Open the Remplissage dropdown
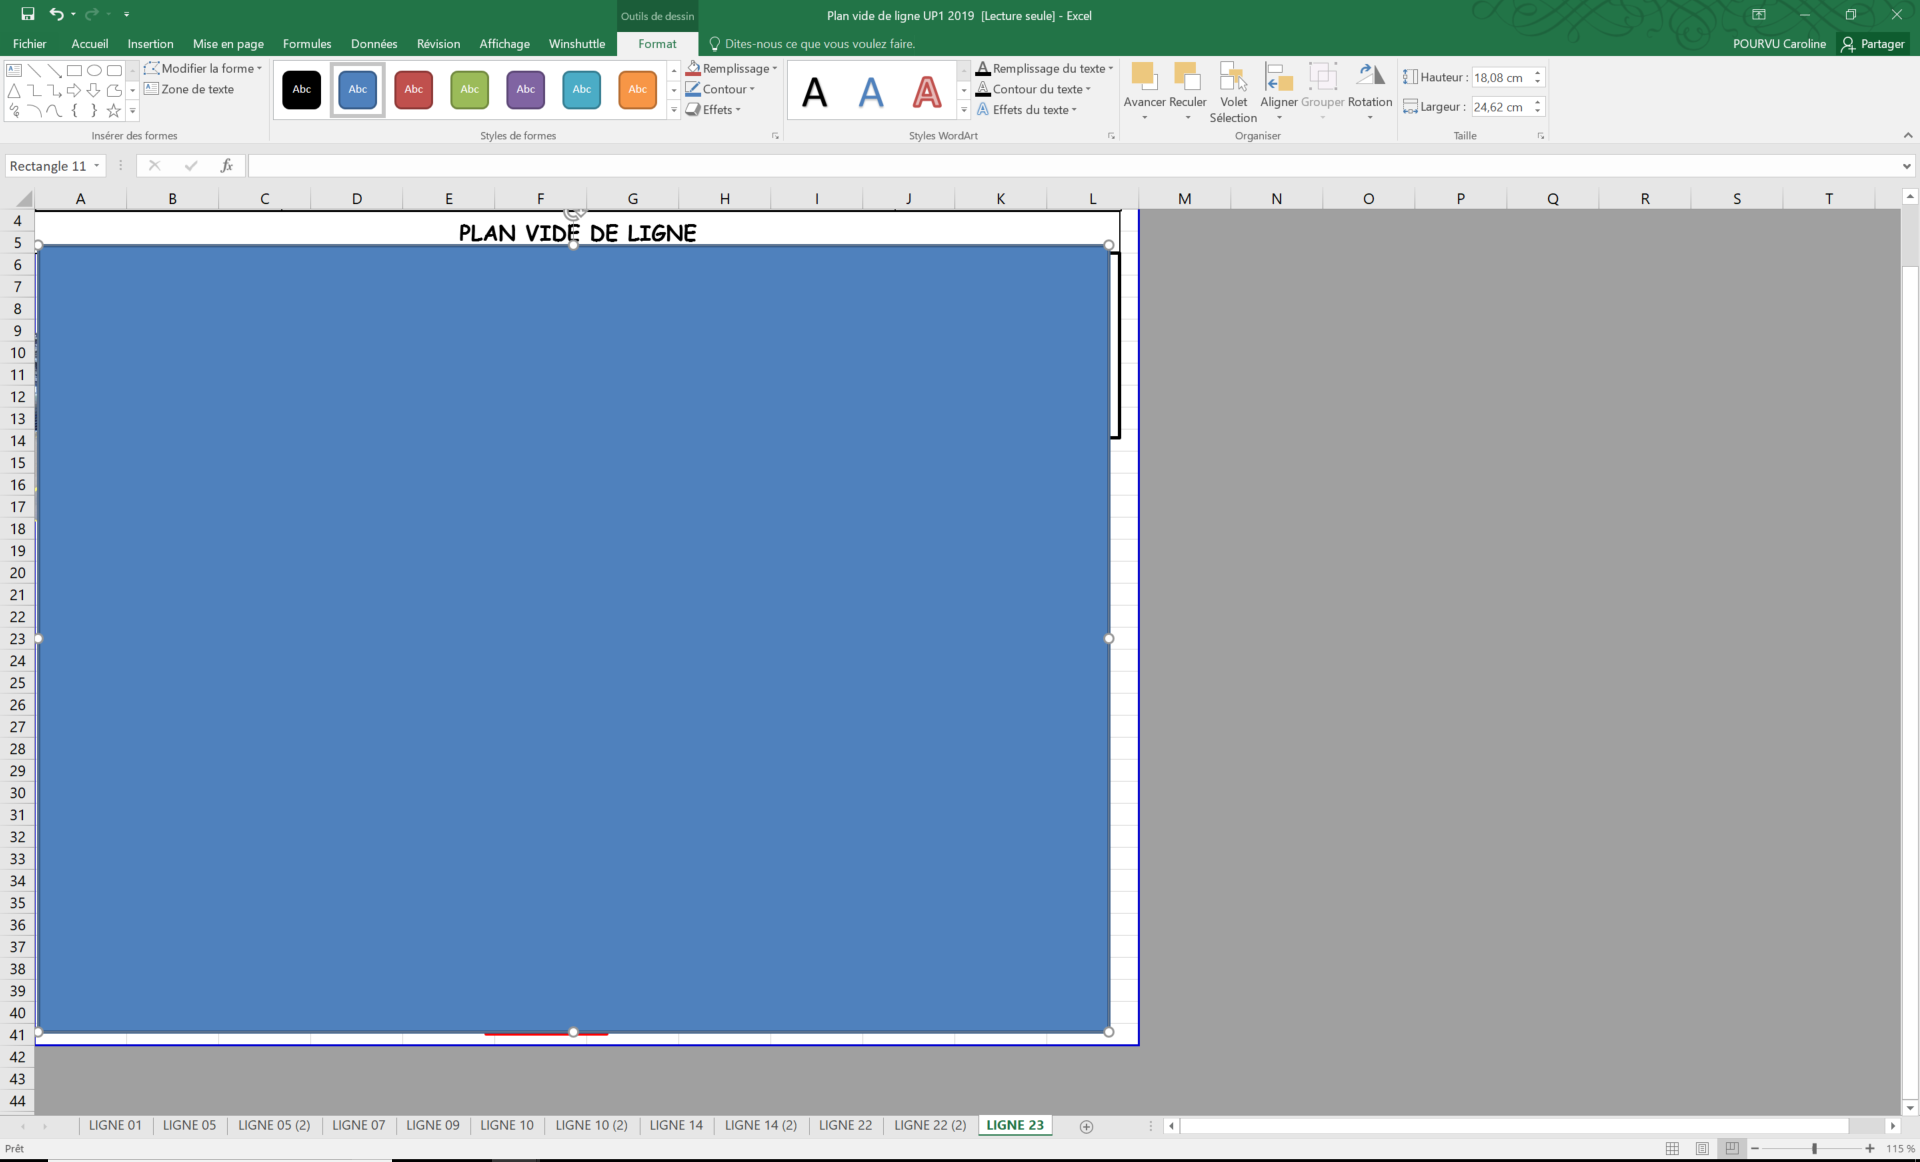This screenshot has width=1920, height=1162. click(x=733, y=68)
